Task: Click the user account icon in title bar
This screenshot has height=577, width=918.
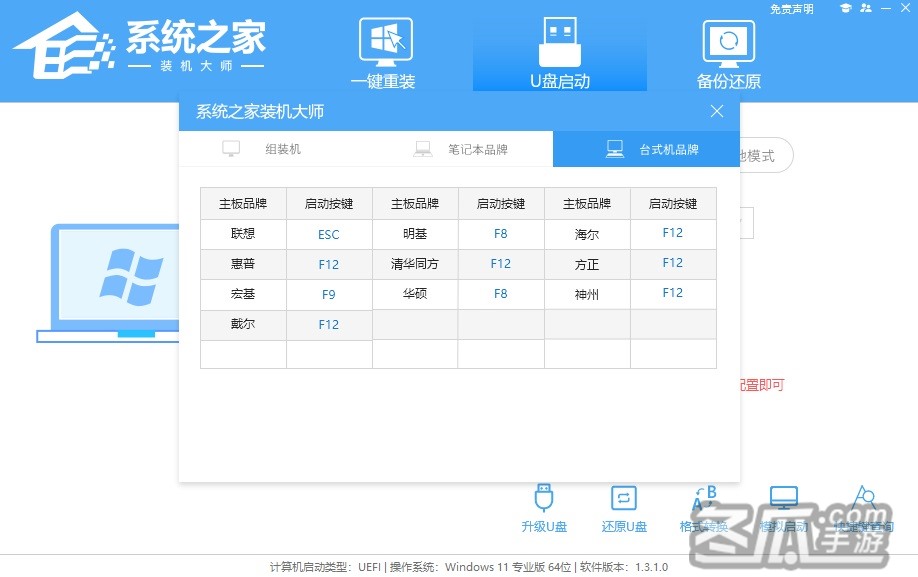Action: [x=864, y=9]
